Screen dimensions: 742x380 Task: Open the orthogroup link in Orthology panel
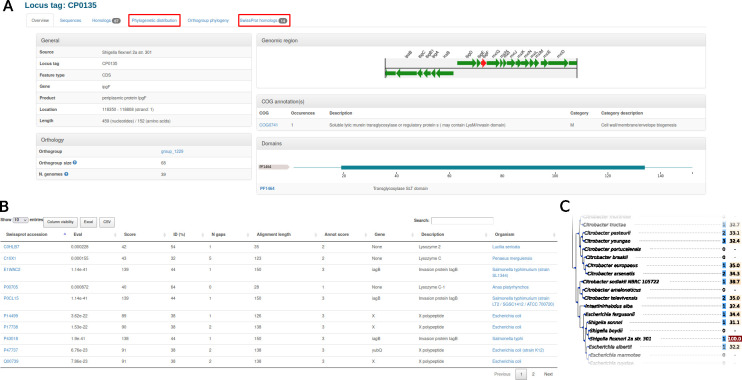pyautogui.click(x=172, y=151)
